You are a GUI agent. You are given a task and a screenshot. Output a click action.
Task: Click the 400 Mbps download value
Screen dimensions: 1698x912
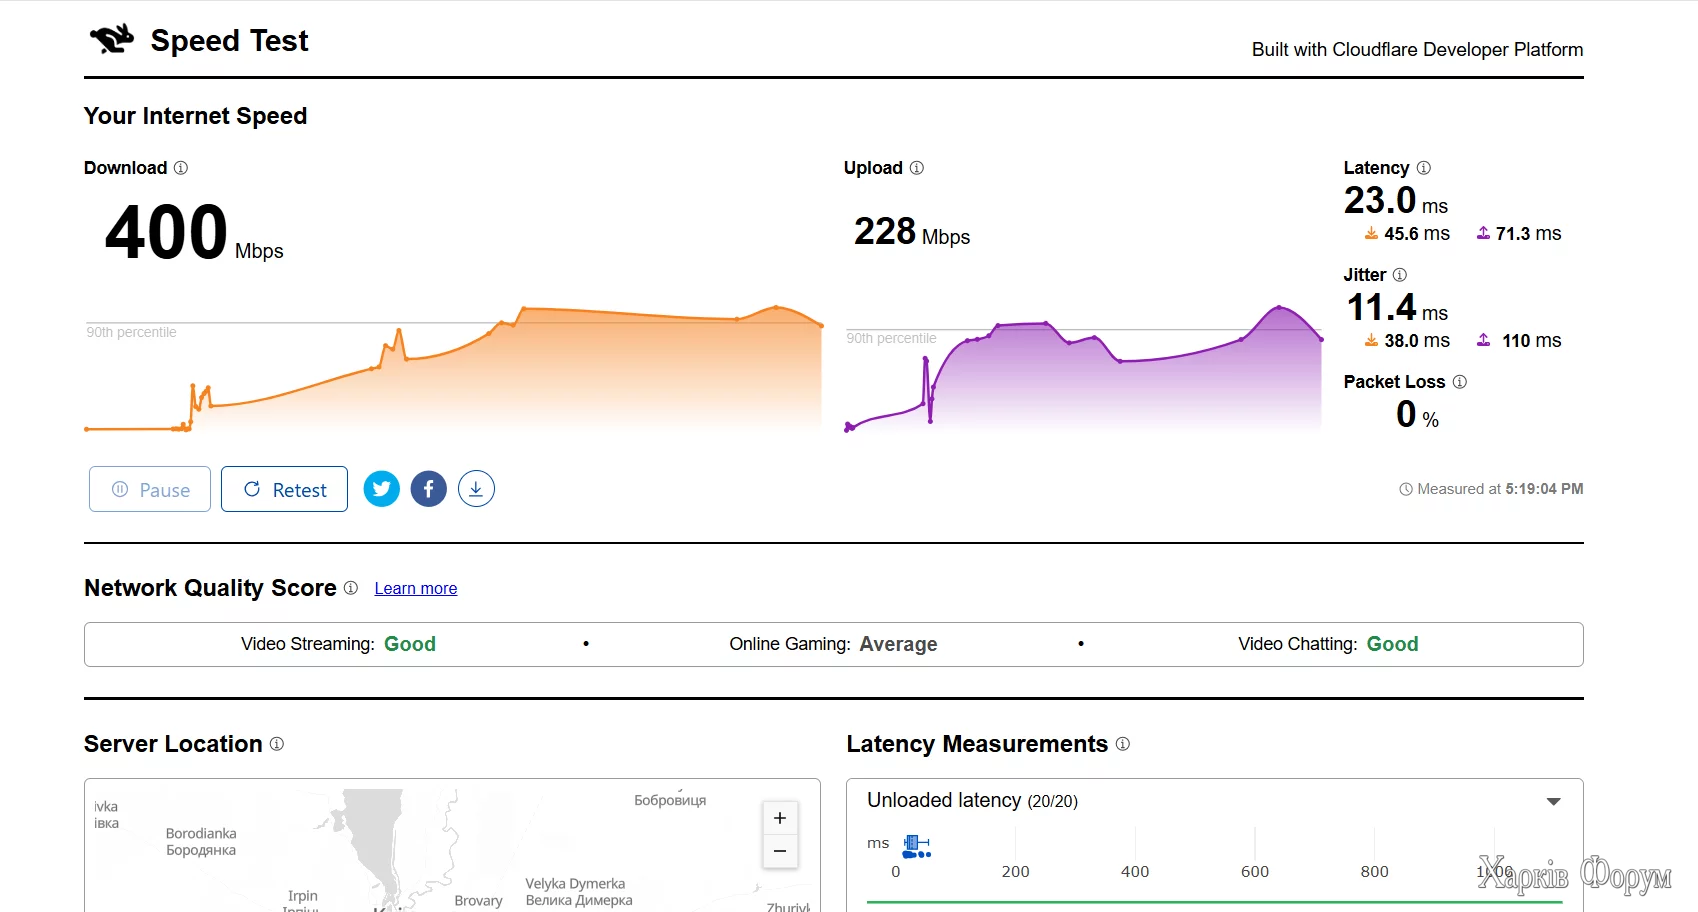tap(194, 232)
